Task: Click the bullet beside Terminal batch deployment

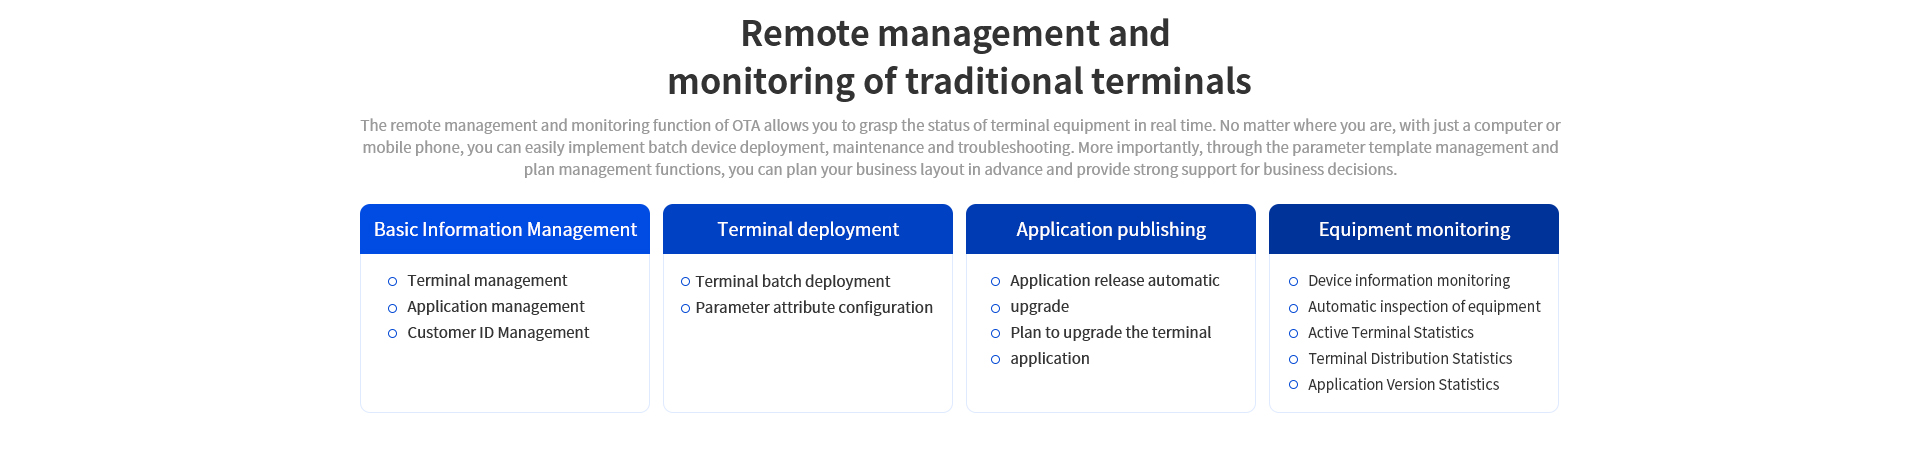Action: pos(685,282)
